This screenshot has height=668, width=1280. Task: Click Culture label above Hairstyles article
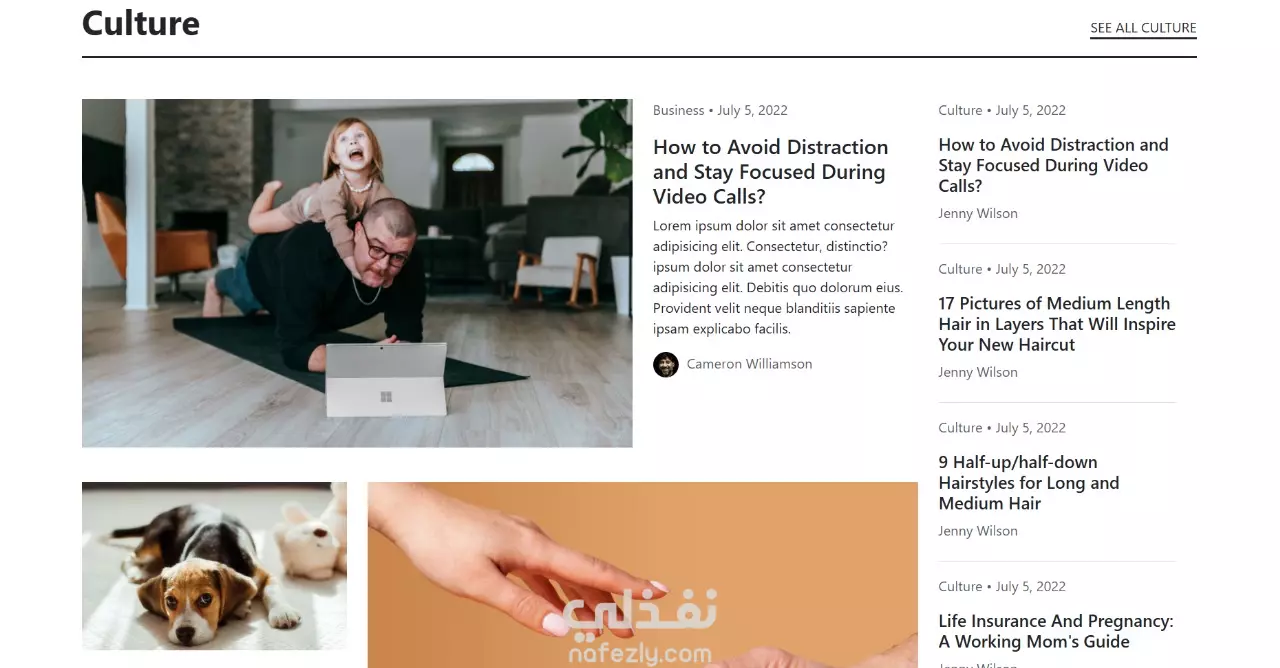[x=960, y=428]
